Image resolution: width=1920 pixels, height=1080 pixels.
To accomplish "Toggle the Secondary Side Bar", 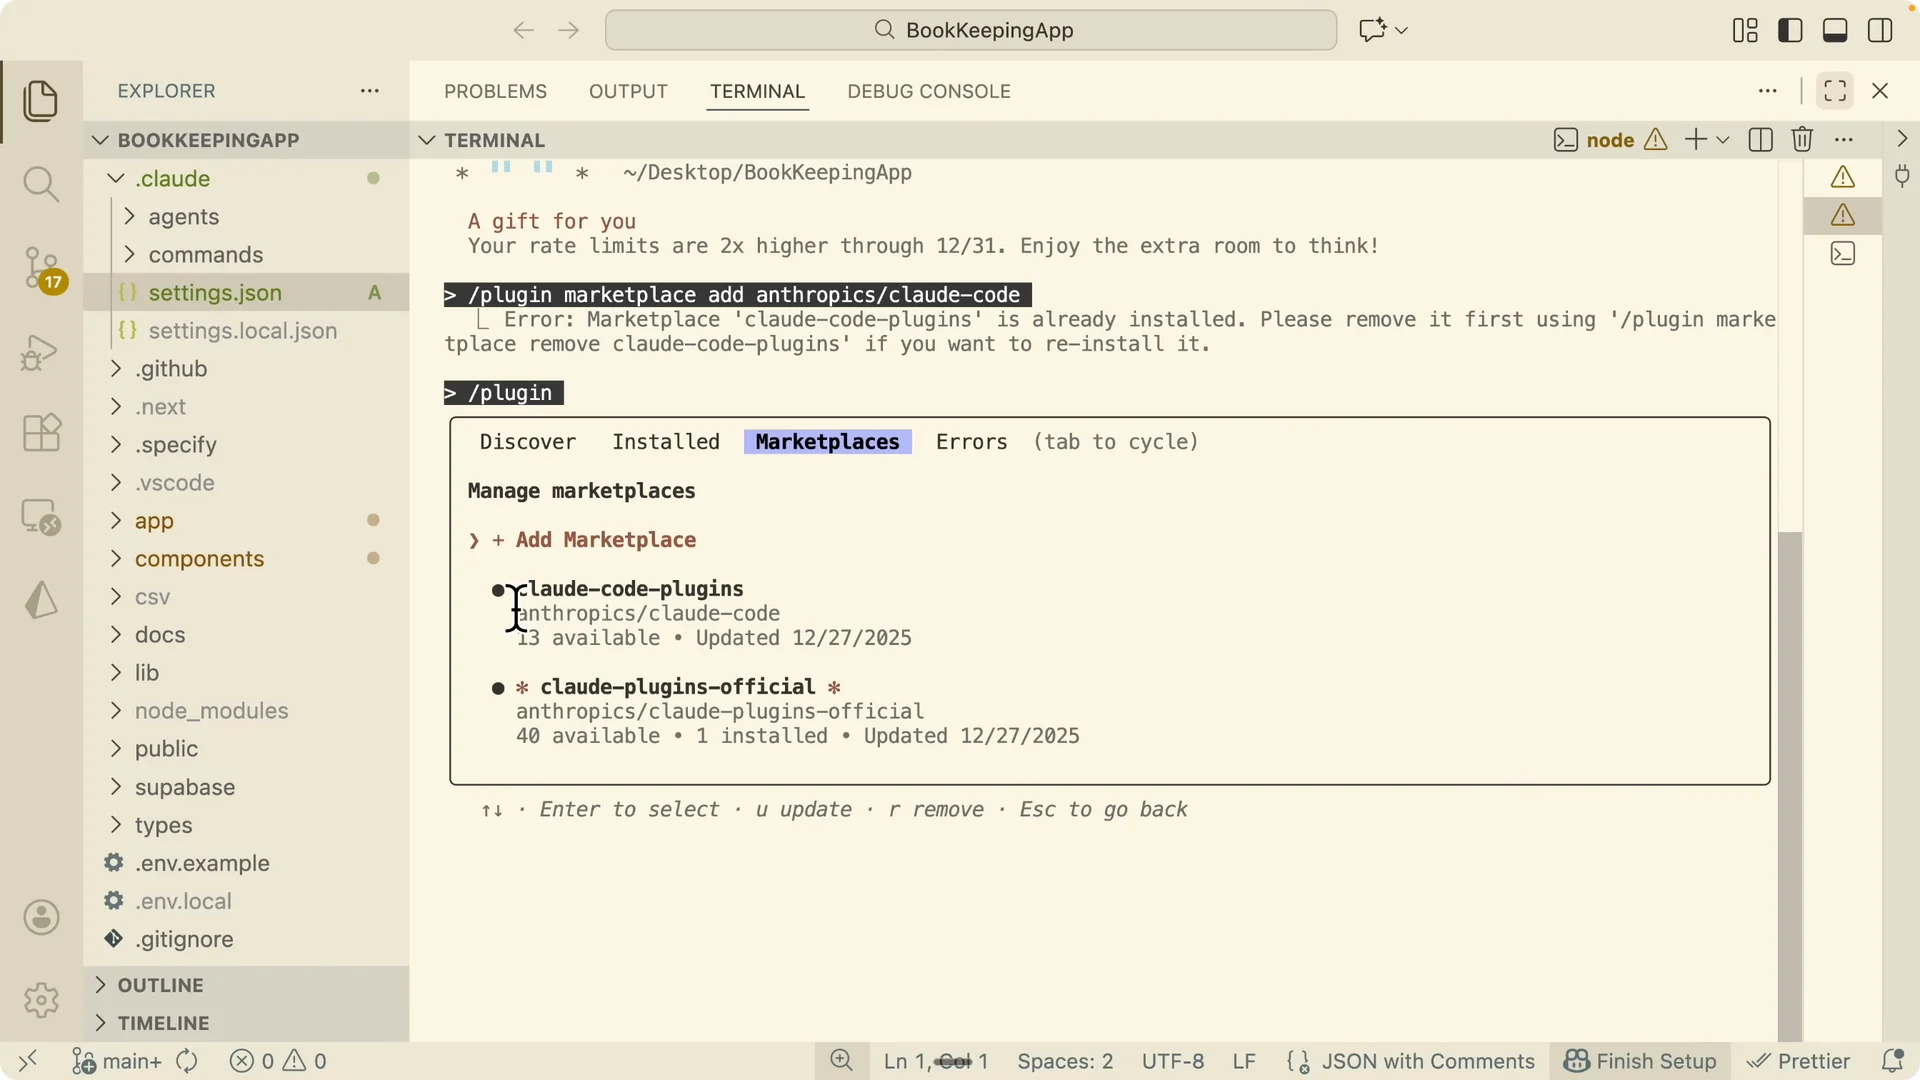I will click(1880, 30).
